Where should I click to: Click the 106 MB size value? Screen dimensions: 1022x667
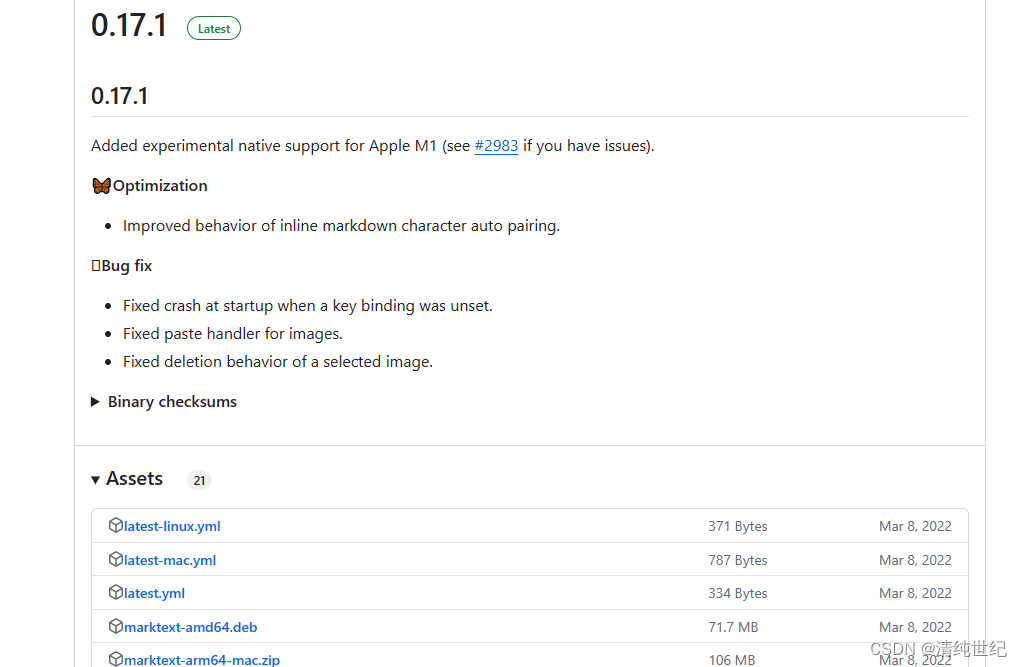click(x=732, y=660)
